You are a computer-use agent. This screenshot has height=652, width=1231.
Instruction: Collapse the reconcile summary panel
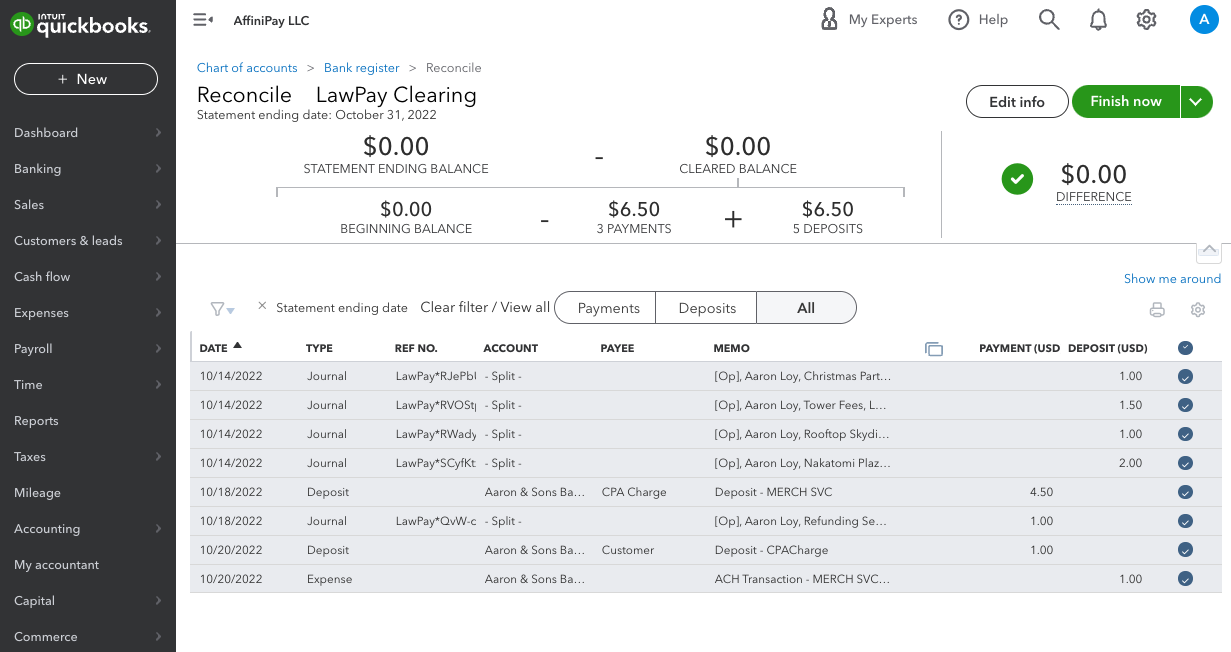pyautogui.click(x=1208, y=250)
